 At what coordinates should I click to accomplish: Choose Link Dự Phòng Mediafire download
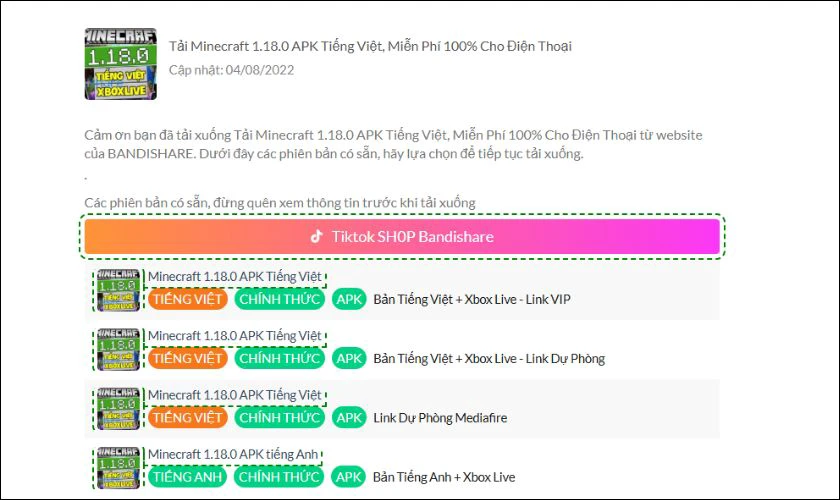(x=440, y=417)
